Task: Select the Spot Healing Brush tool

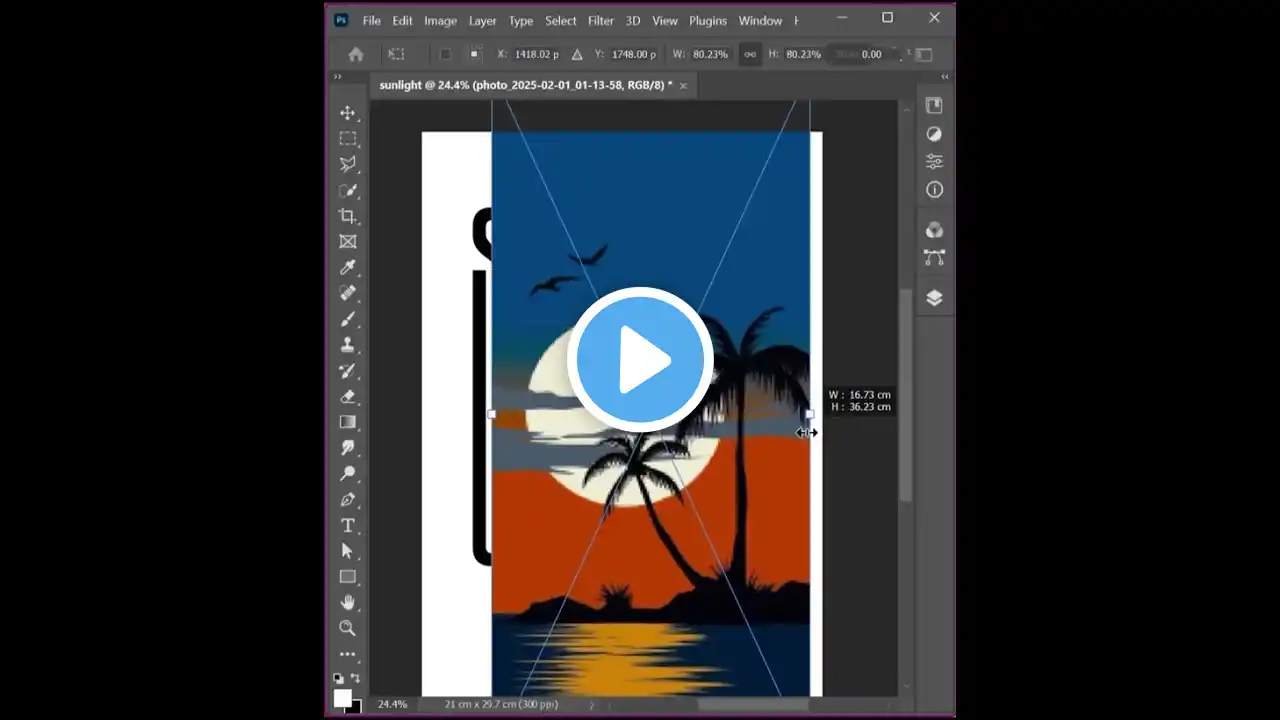Action: pyautogui.click(x=347, y=293)
